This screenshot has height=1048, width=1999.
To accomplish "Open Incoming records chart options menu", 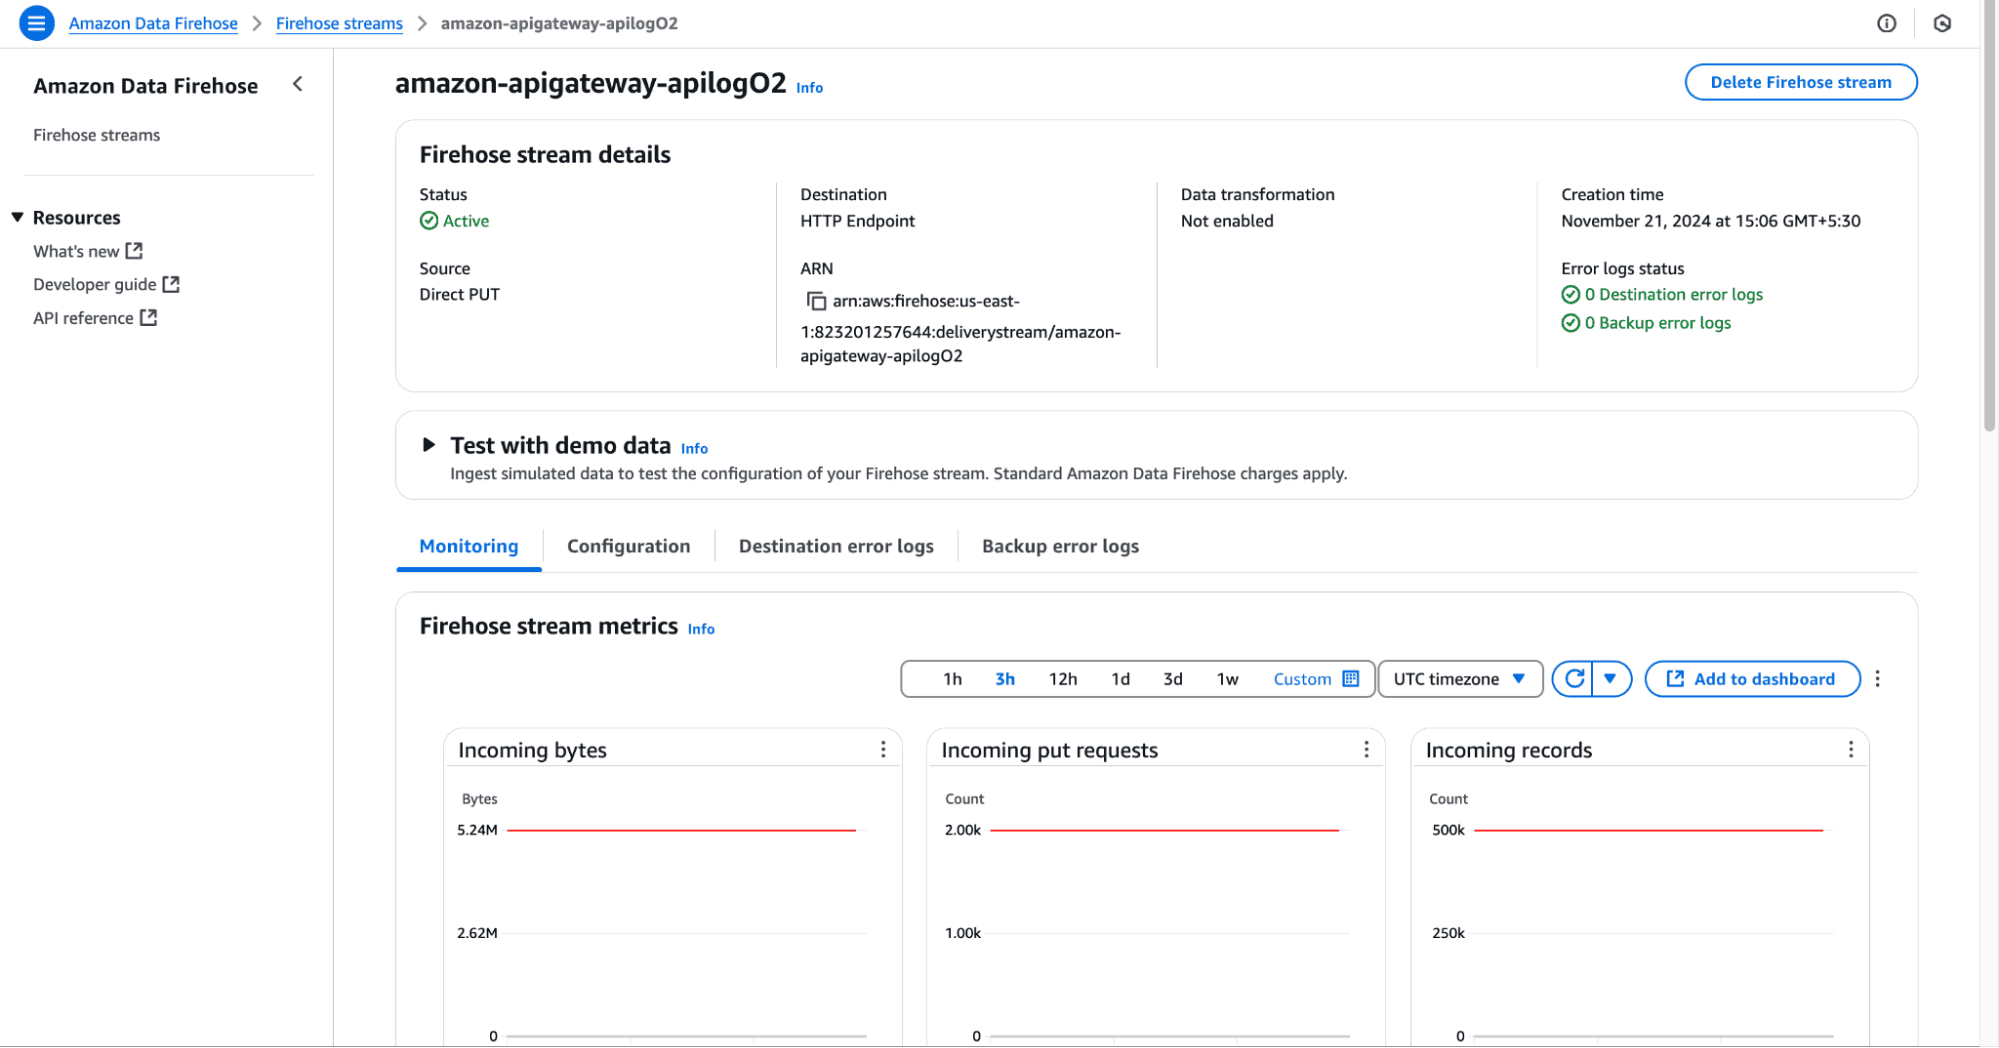I will (1850, 750).
